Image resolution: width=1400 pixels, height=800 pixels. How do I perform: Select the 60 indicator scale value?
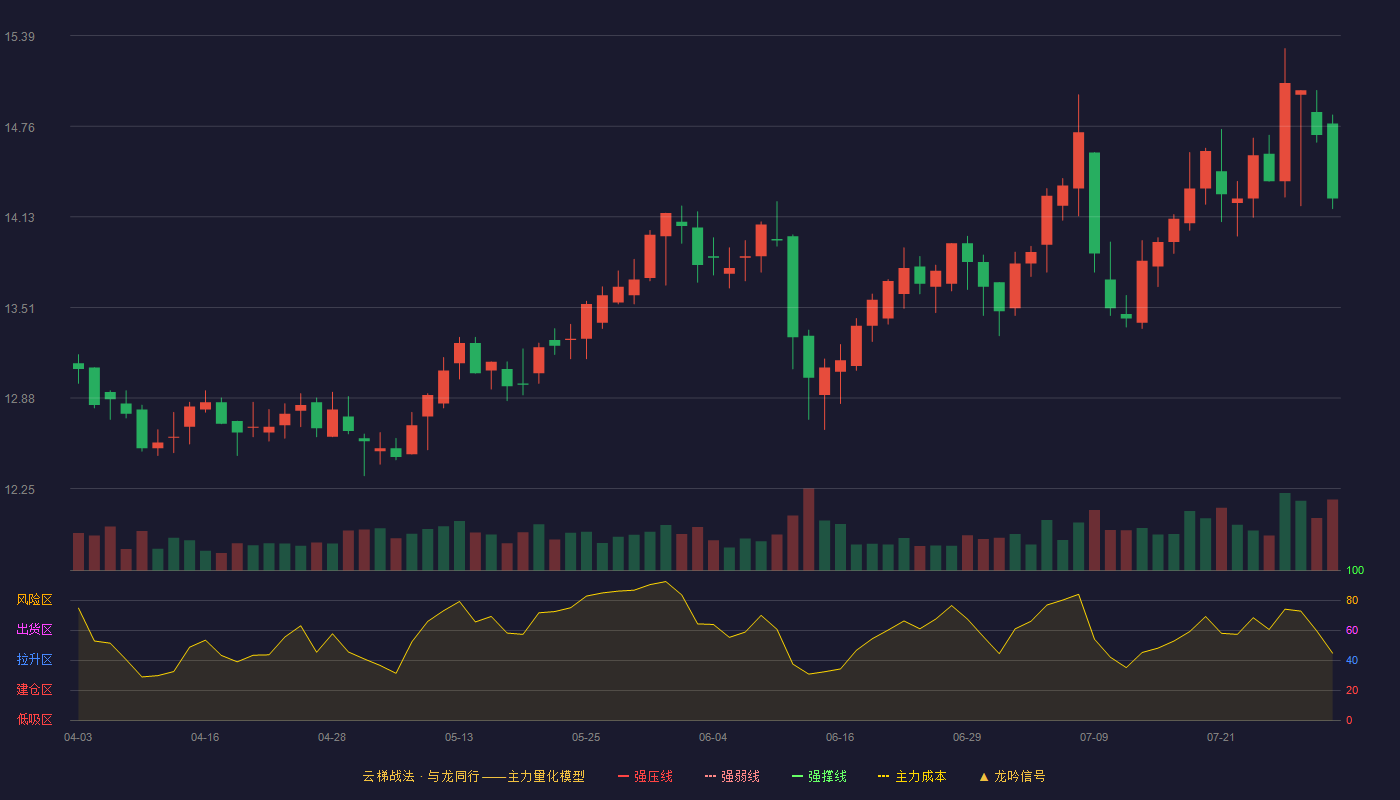pos(1352,631)
